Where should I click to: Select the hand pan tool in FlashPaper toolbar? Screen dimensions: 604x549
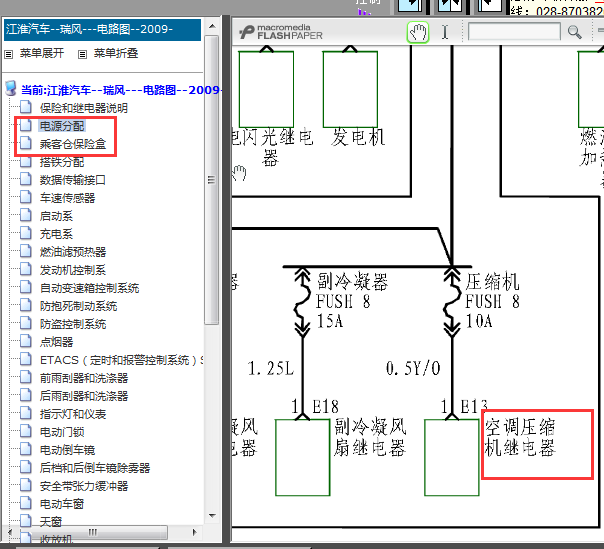(x=418, y=32)
